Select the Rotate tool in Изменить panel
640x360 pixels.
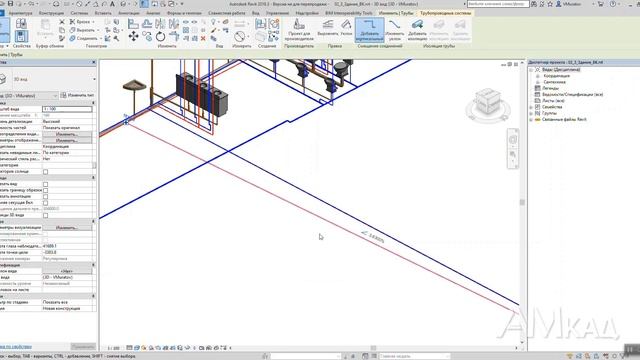pos(160,36)
